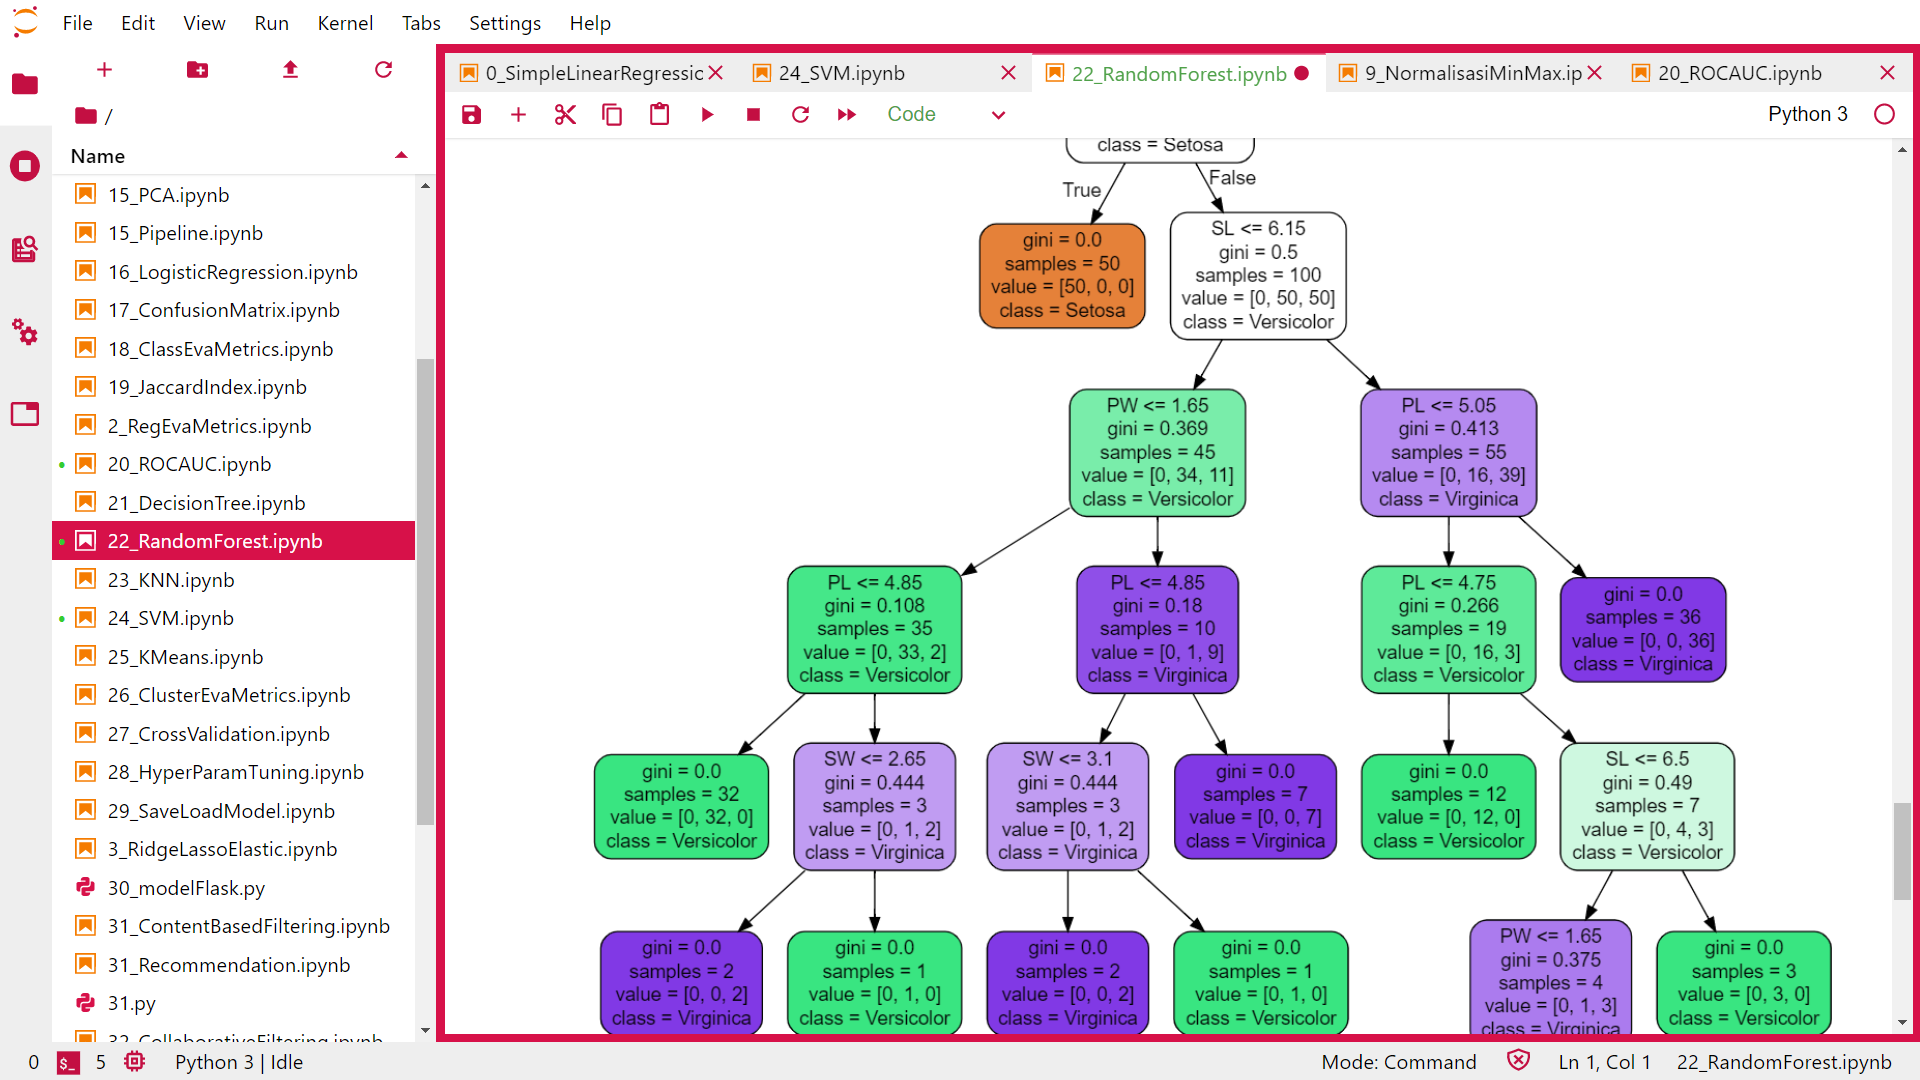1920x1080 pixels.
Task: Refresh the file list
Action: pyautogui.click(x=383, y=70)
